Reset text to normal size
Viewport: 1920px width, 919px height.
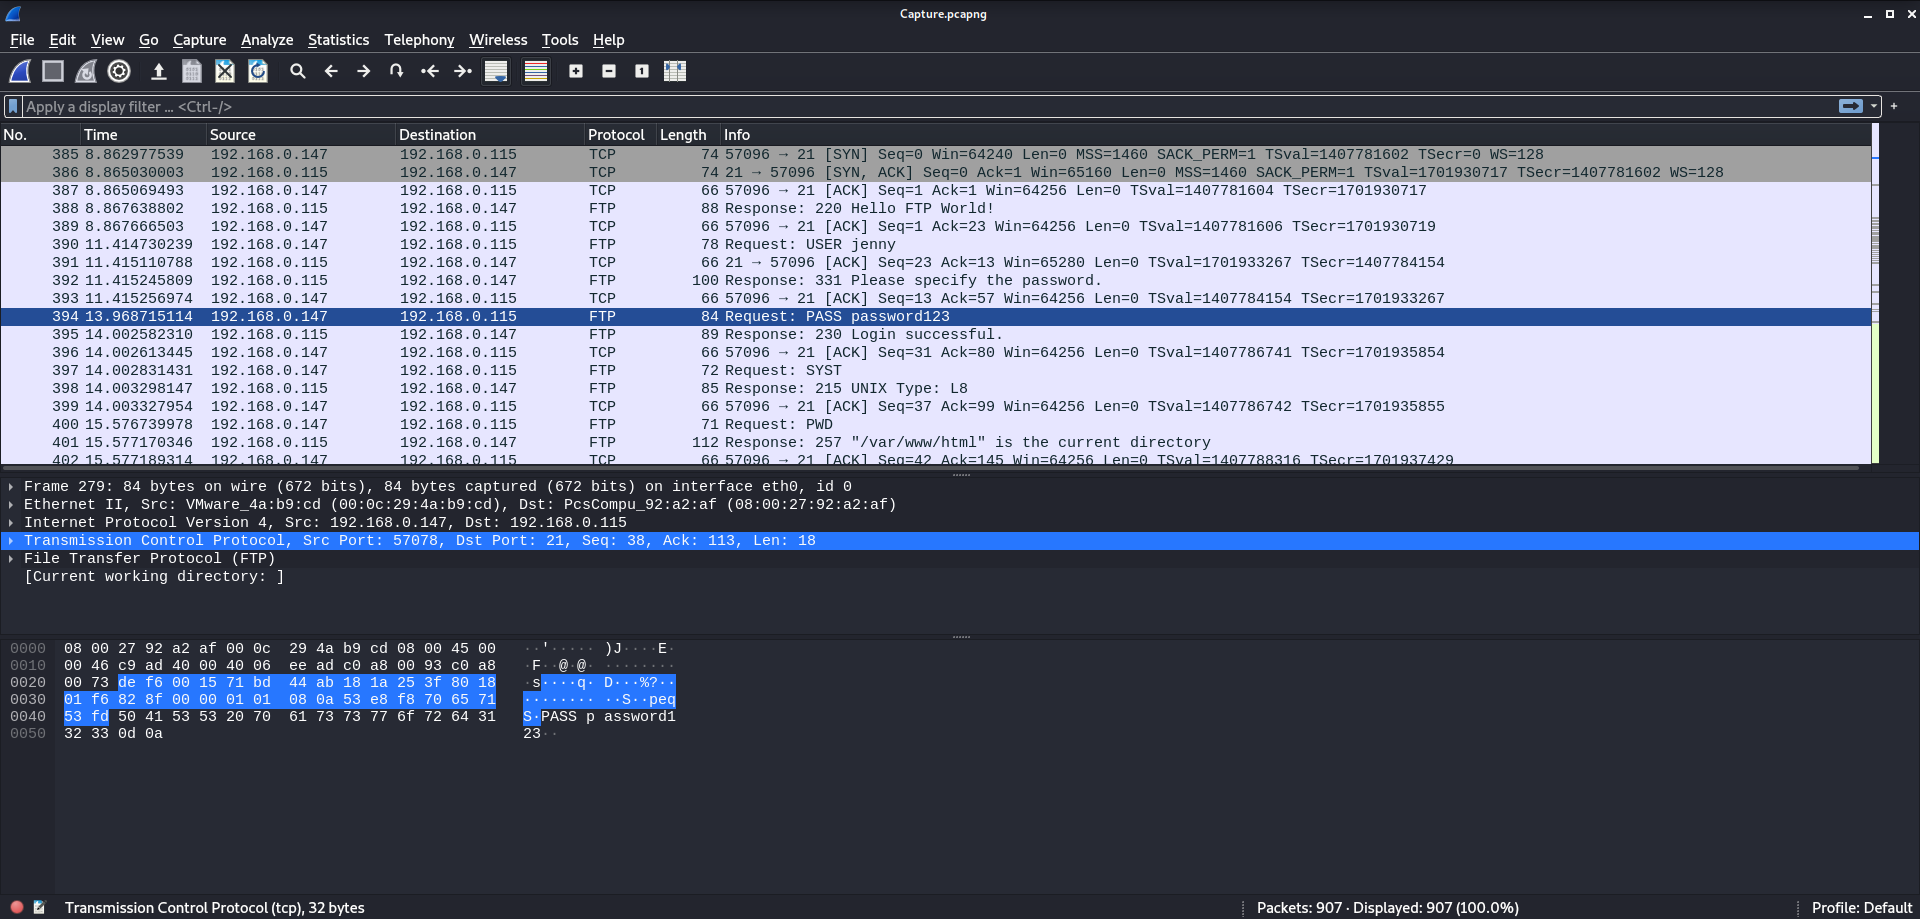642,71
